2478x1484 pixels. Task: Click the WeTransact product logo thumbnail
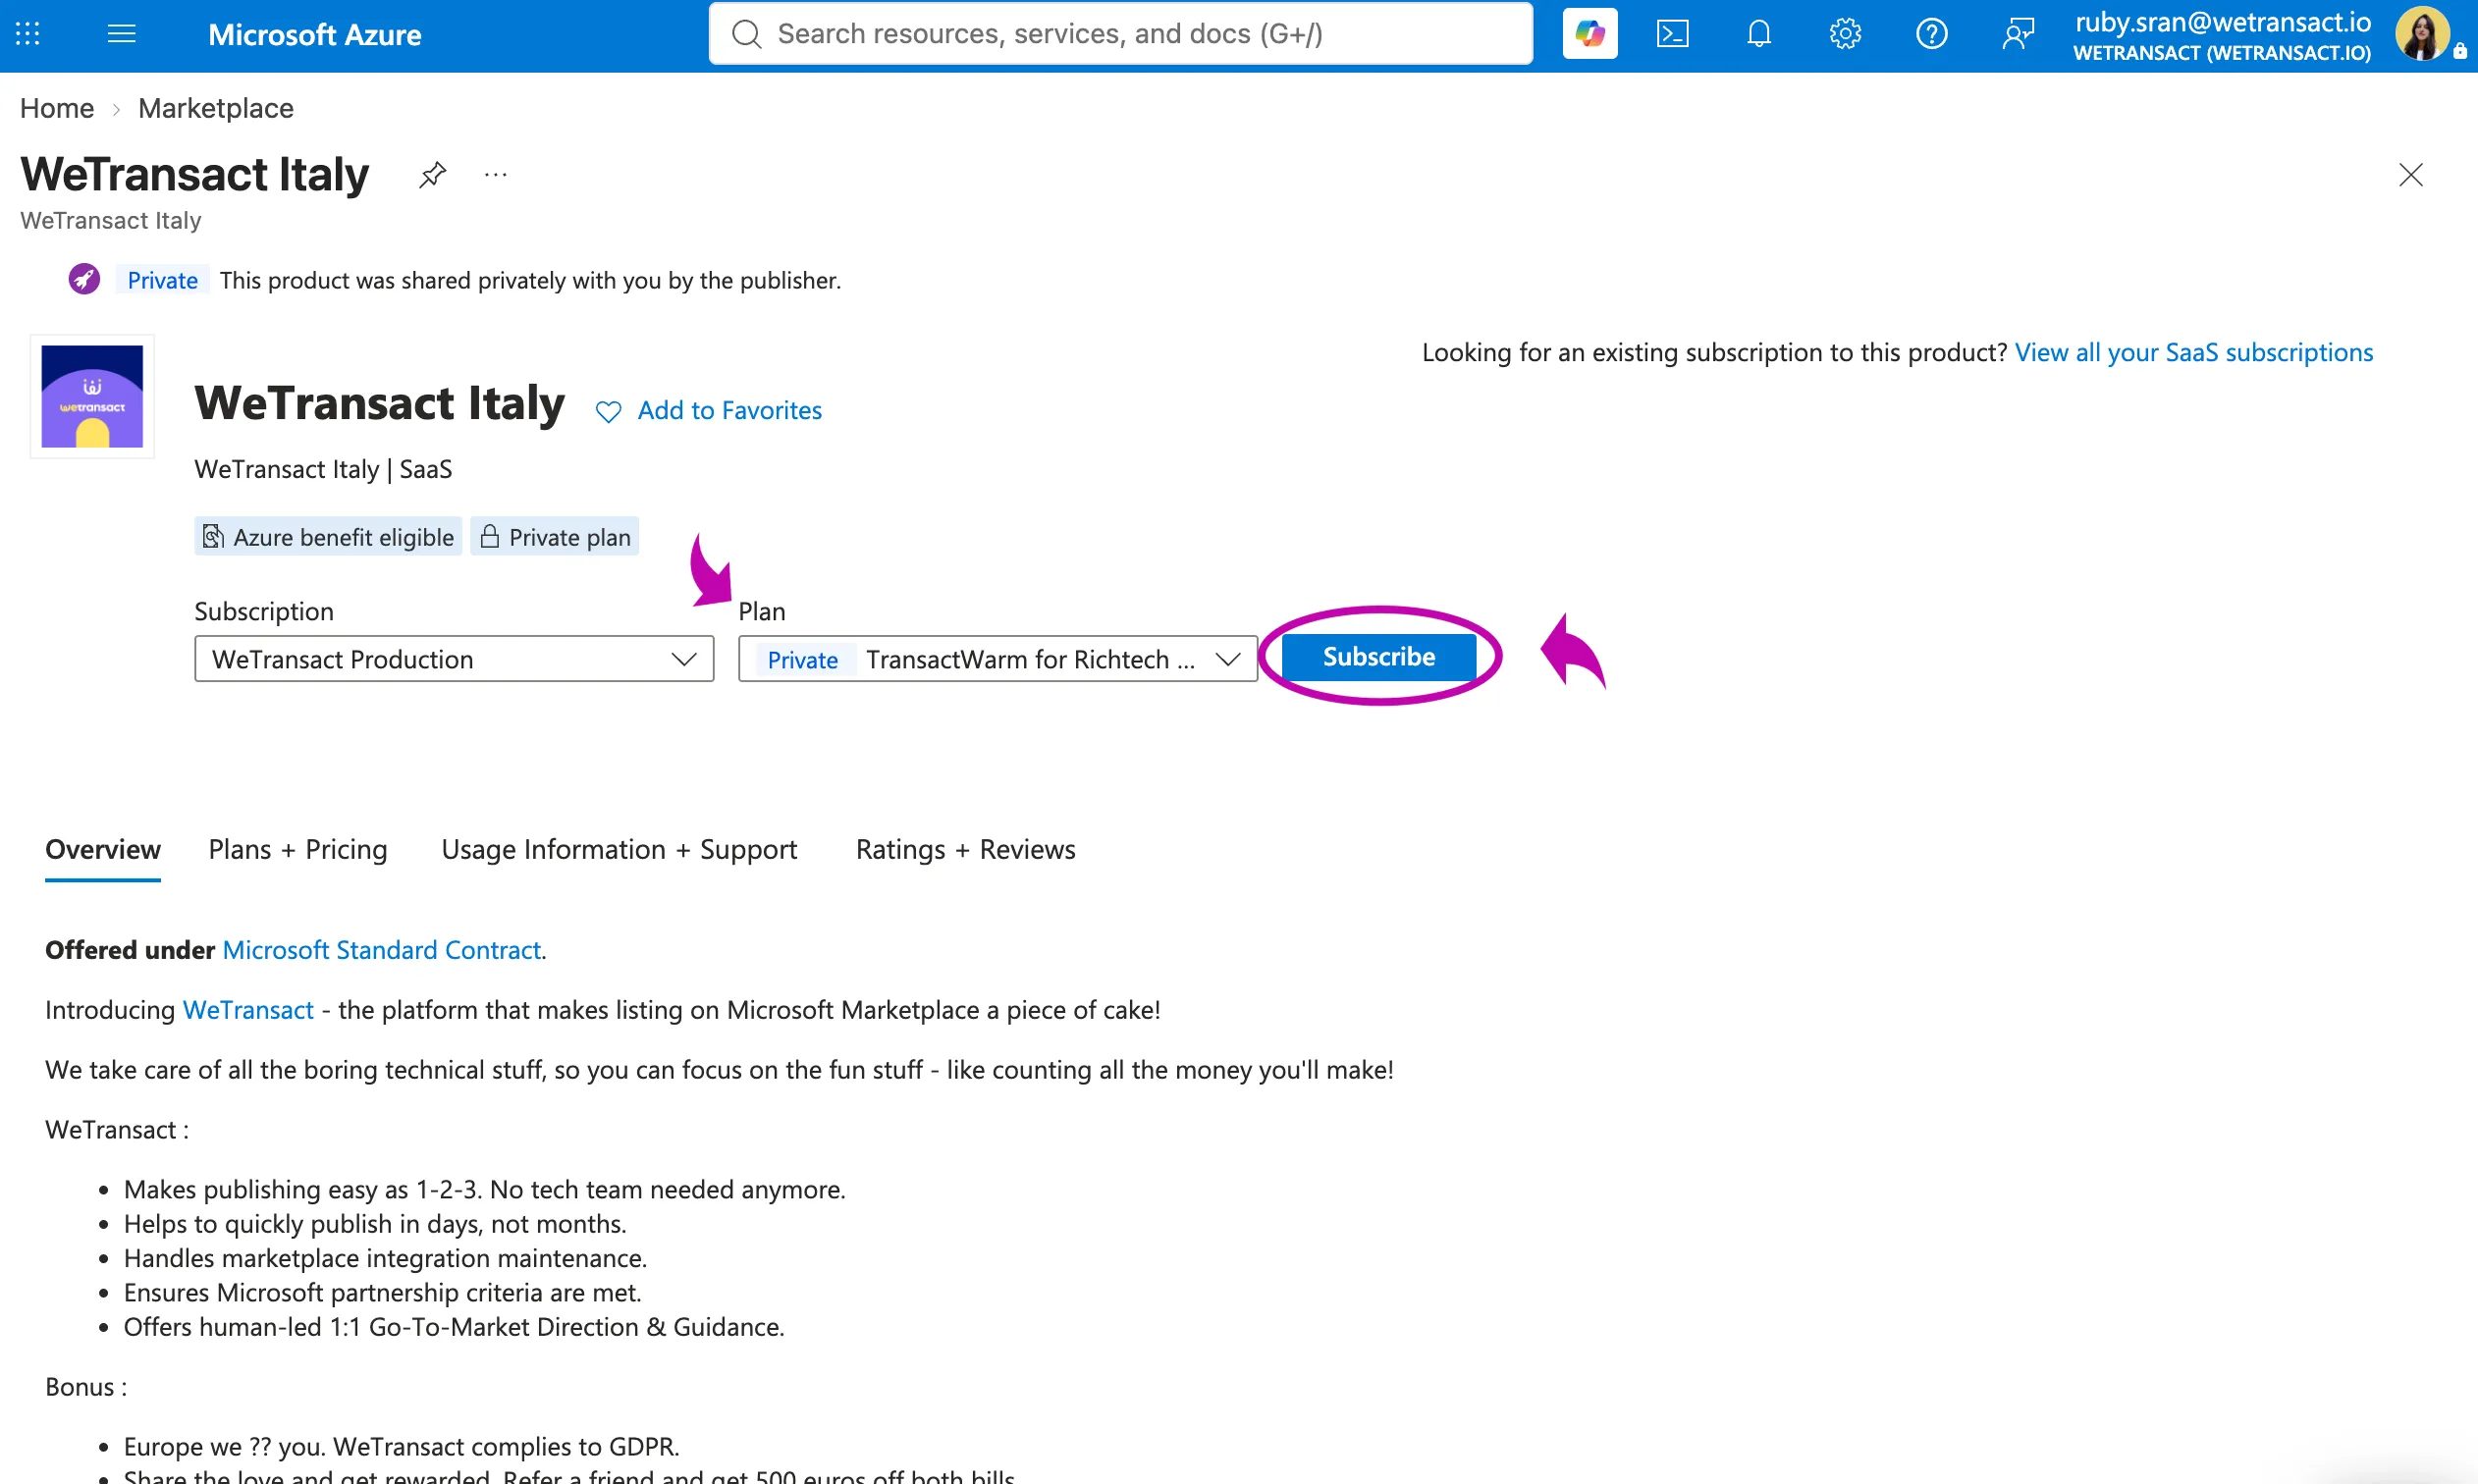[92, 396]
